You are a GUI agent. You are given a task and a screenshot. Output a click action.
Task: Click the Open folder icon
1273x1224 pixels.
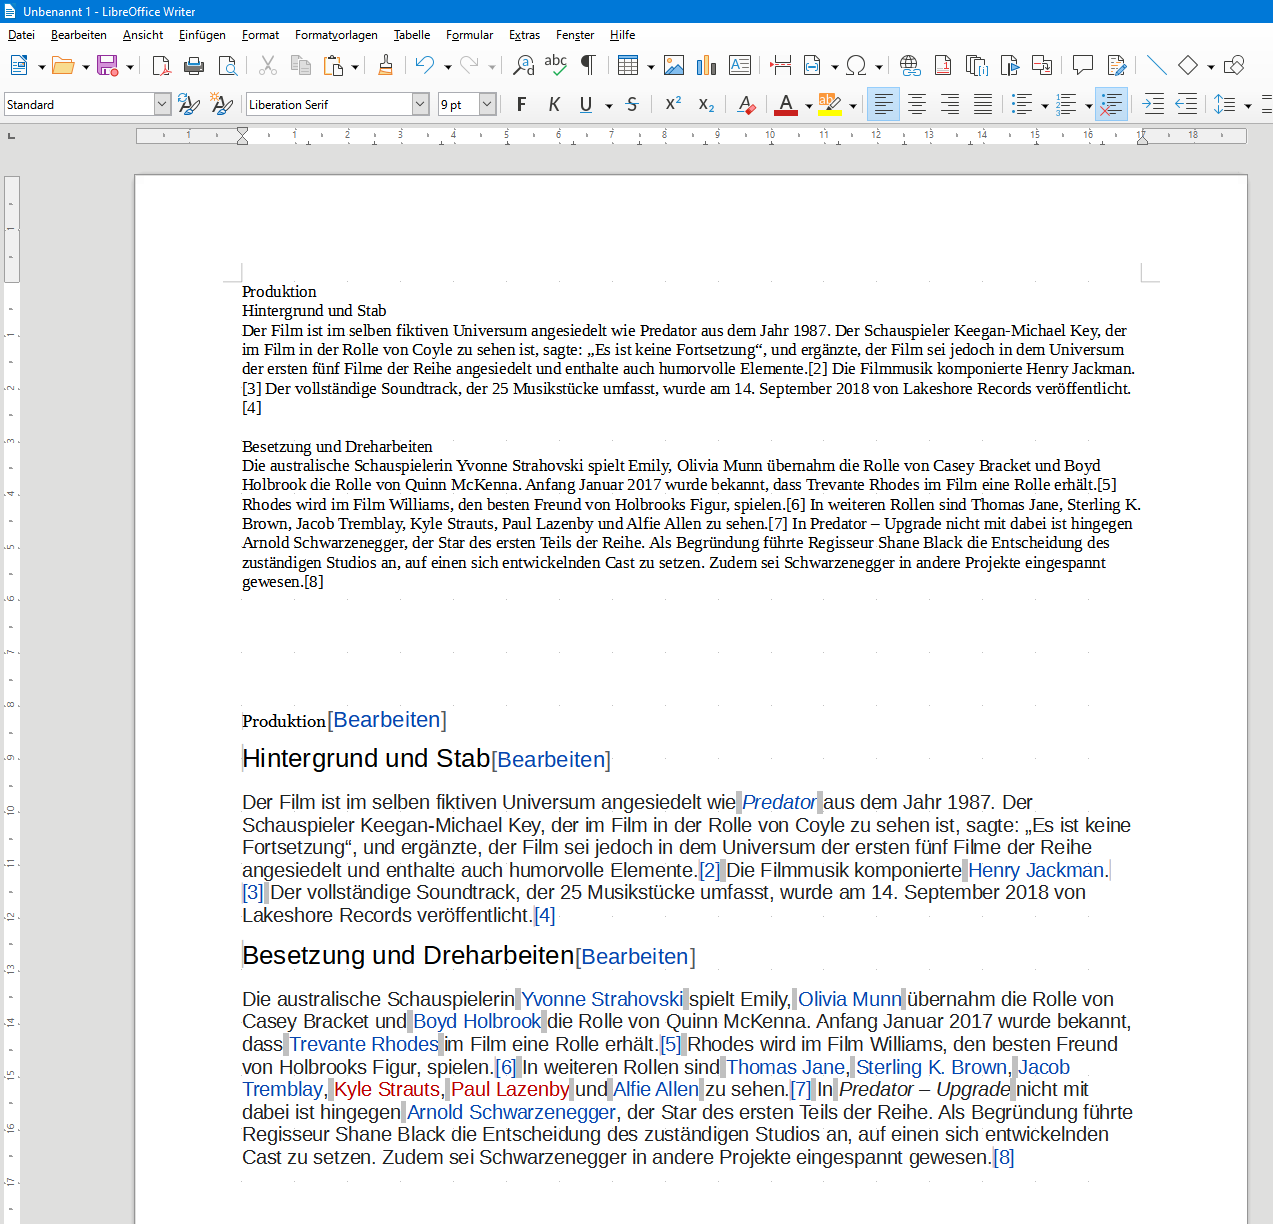click(x=63, y=66)
